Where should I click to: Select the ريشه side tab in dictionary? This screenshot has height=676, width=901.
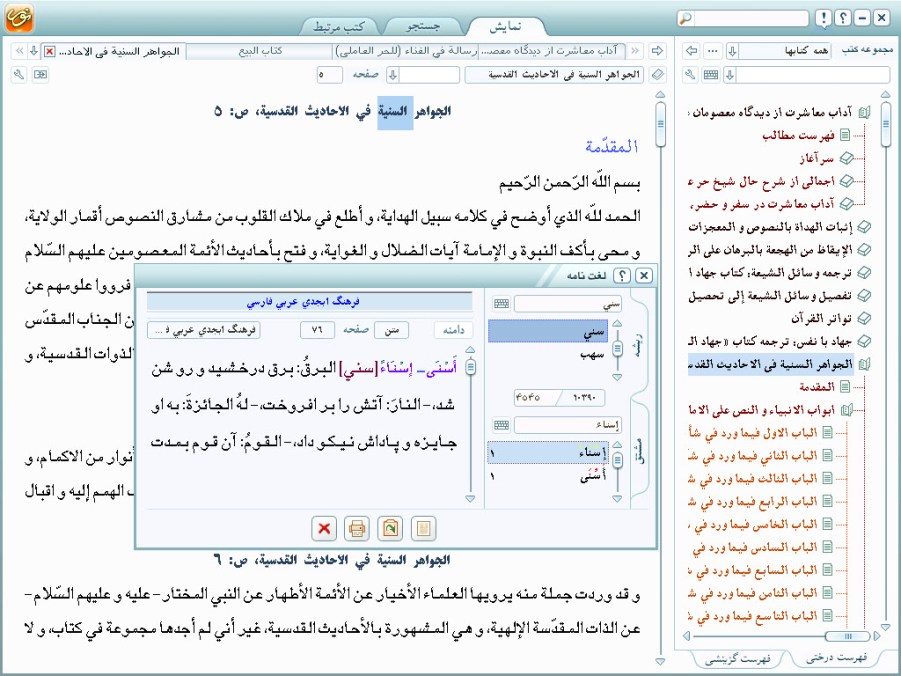(639, 345)
